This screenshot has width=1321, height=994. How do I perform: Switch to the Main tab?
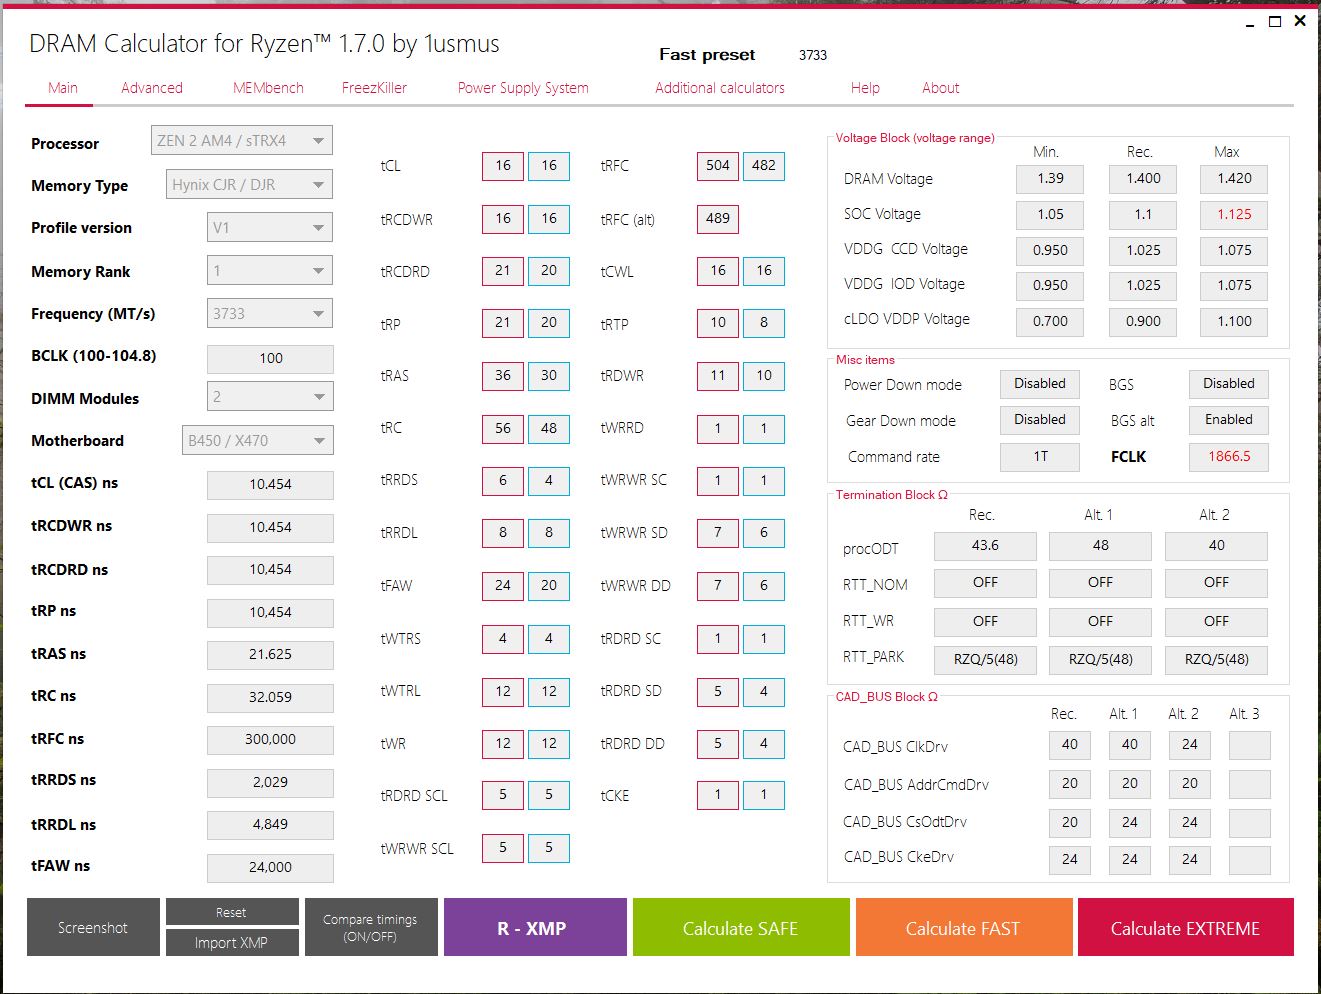coord(62,88)
